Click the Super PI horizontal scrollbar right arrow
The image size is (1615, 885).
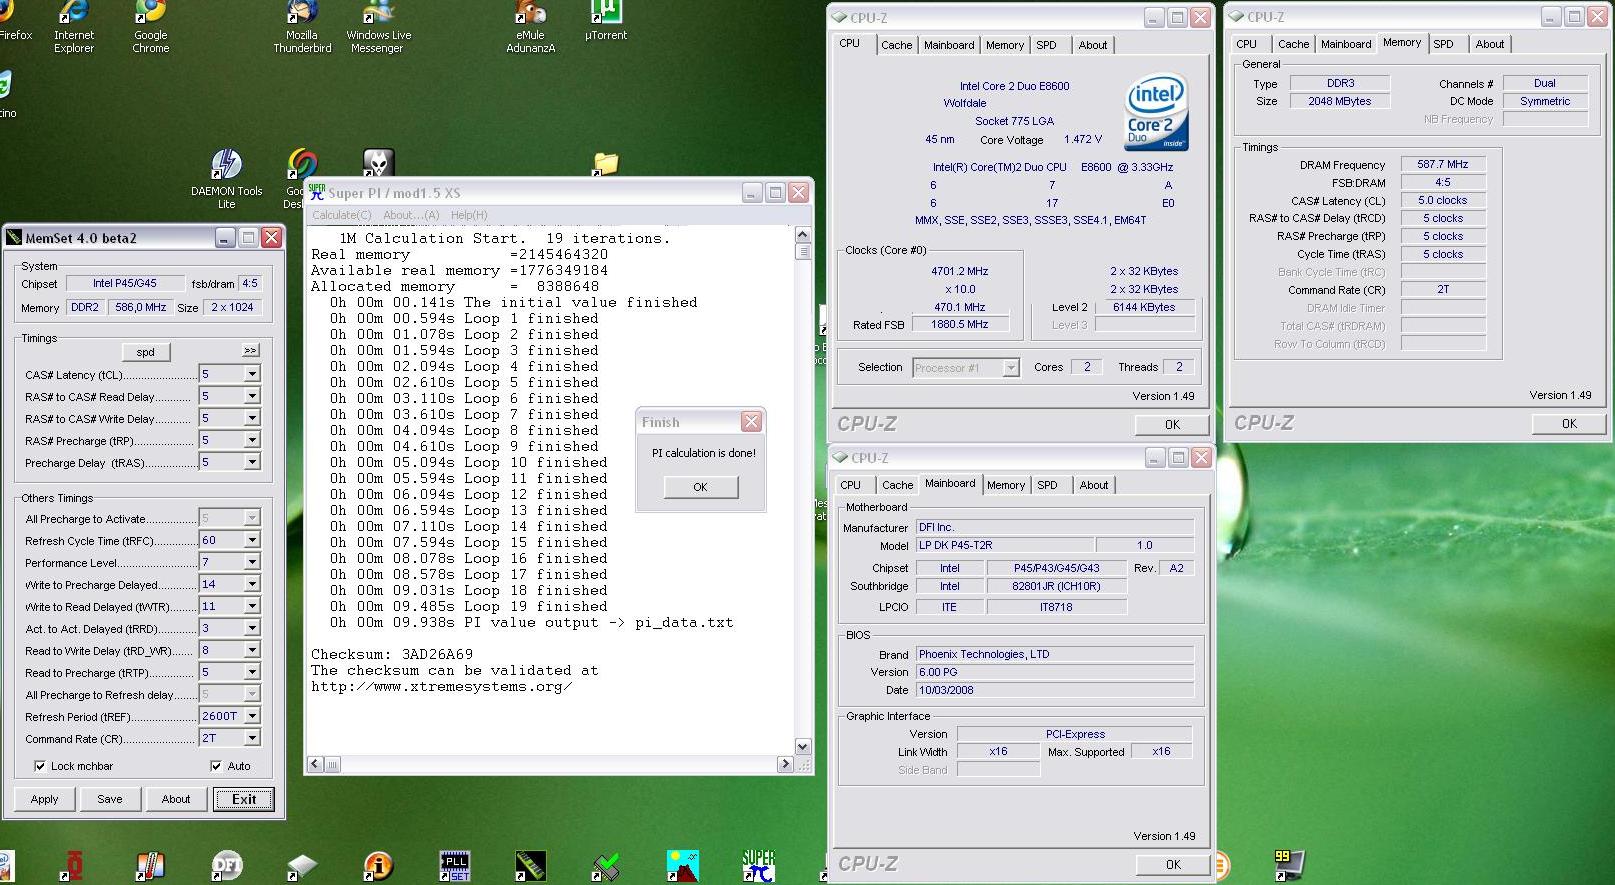point(785,764)
